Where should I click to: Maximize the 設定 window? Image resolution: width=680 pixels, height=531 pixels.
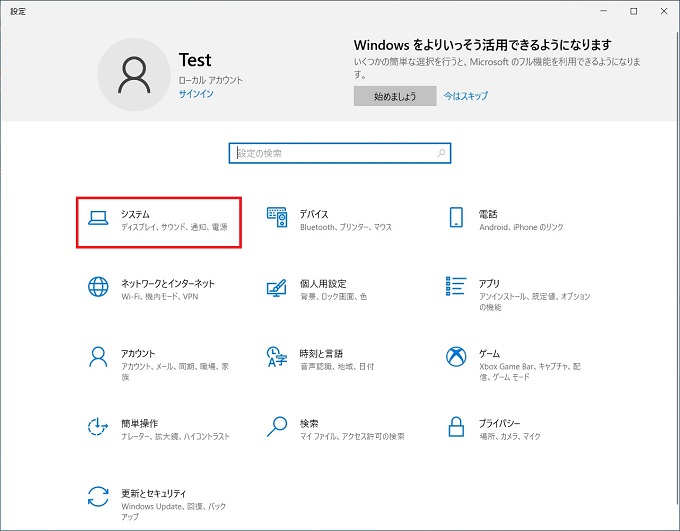[x=634, y=11]
